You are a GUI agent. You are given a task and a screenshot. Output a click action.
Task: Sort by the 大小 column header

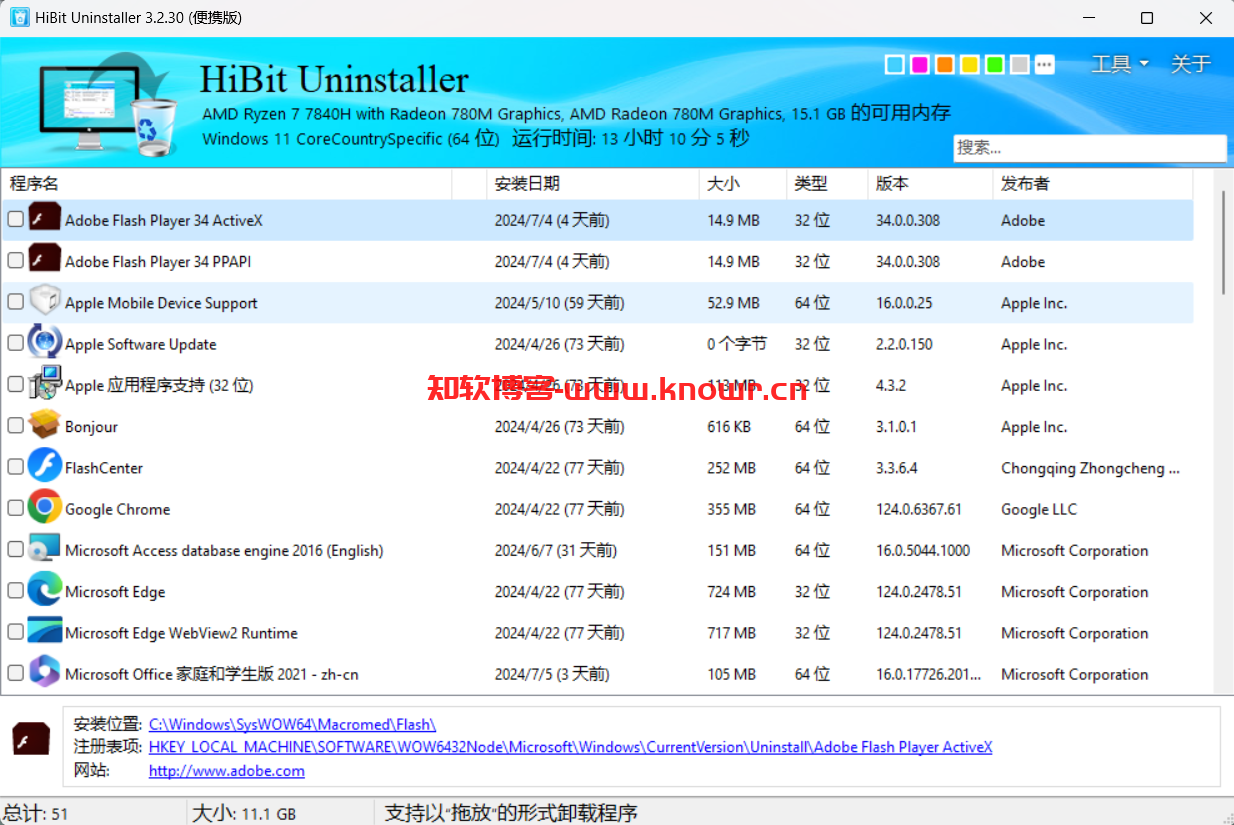(x=742, y=184)
